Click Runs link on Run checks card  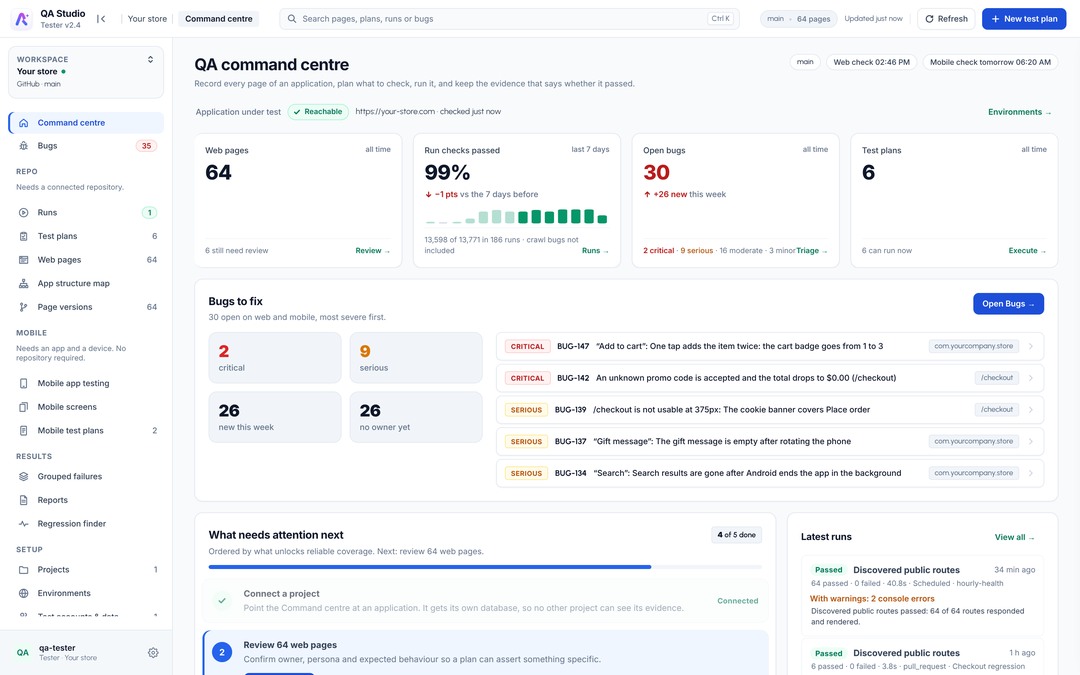click(x=595, y=251)
